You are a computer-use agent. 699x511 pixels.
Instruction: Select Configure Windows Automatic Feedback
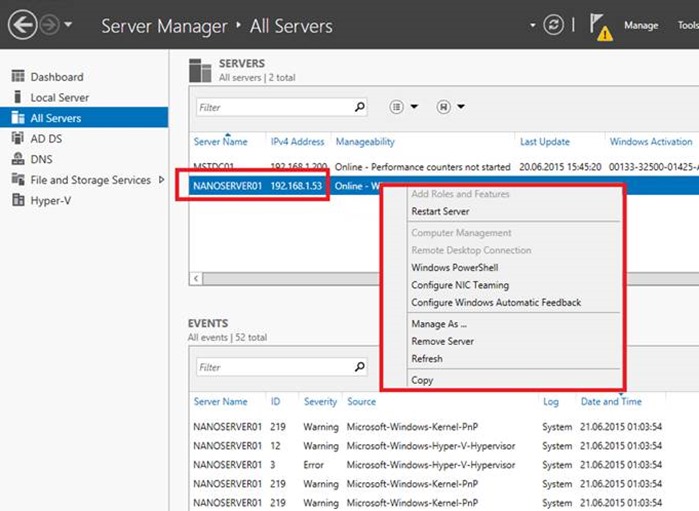click(x=496, y=302)
